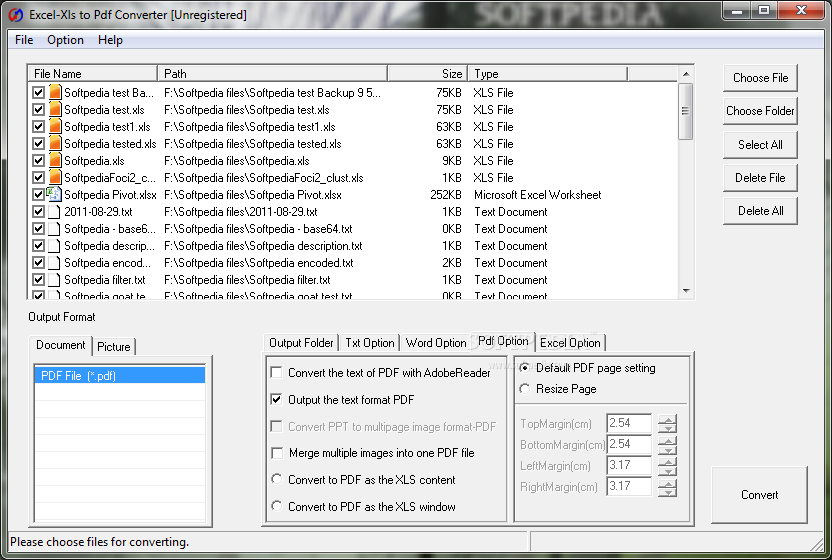Click the Delete File button
Image resolution: width=832 pixels, height=560 pixels.
click(x=760, y=178)
